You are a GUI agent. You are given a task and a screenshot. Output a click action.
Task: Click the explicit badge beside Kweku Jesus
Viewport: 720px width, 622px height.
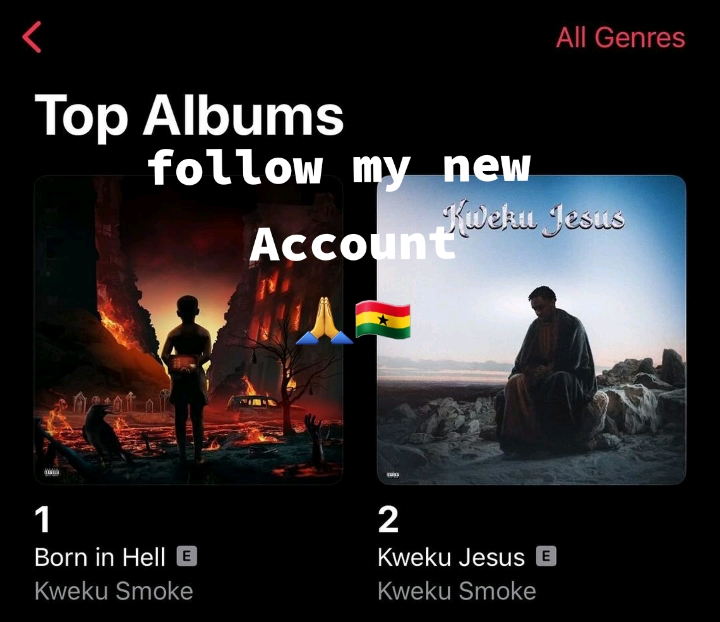[x=546, y=556]
